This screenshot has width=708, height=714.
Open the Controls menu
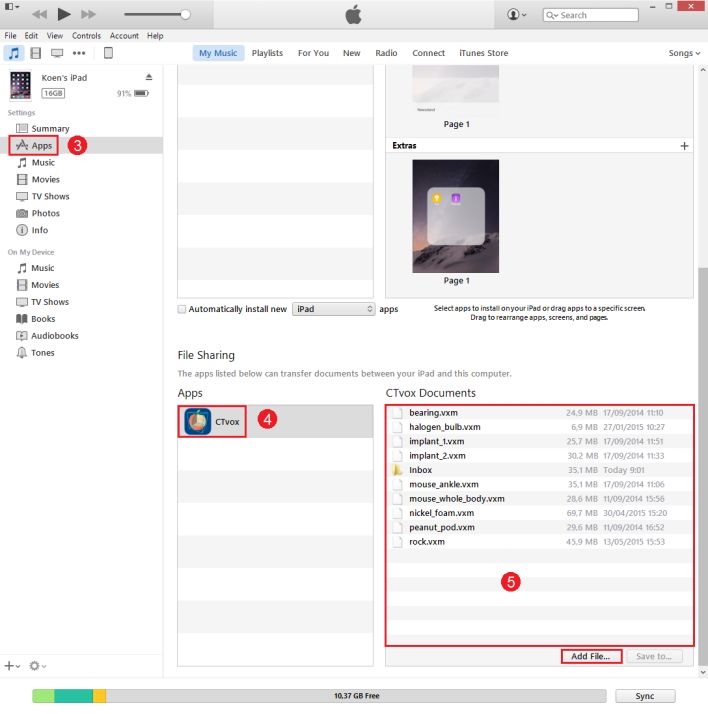pos(86,36)
